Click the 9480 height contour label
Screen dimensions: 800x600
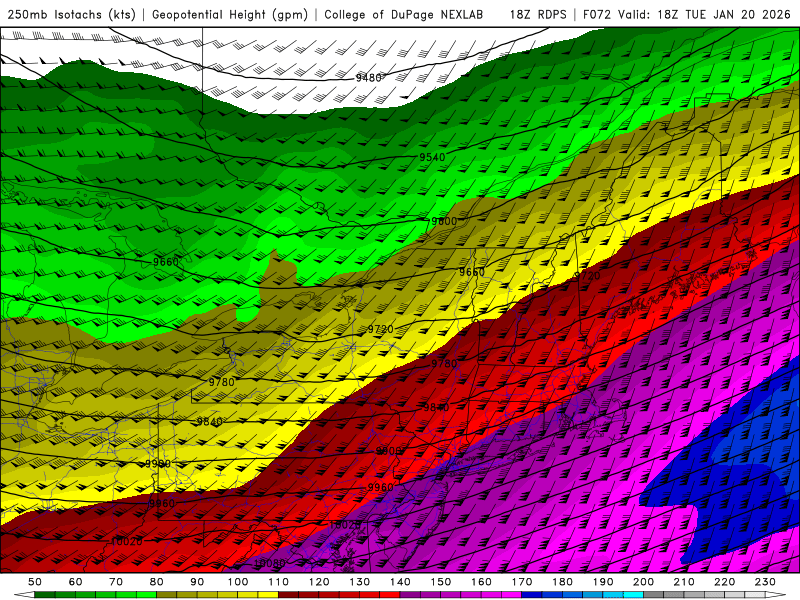pos(368,78)
